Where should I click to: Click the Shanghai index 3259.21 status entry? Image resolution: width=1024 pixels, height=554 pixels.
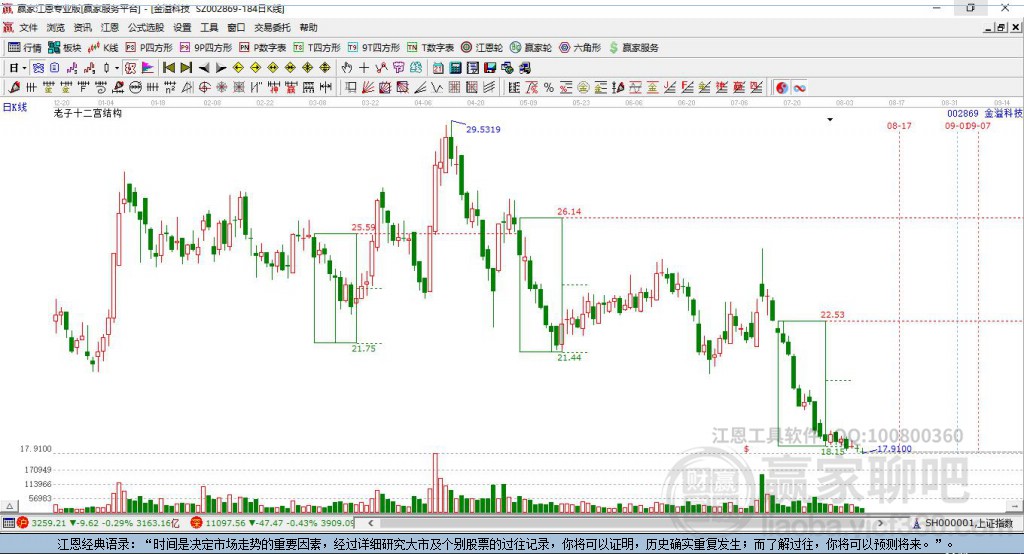99,523
